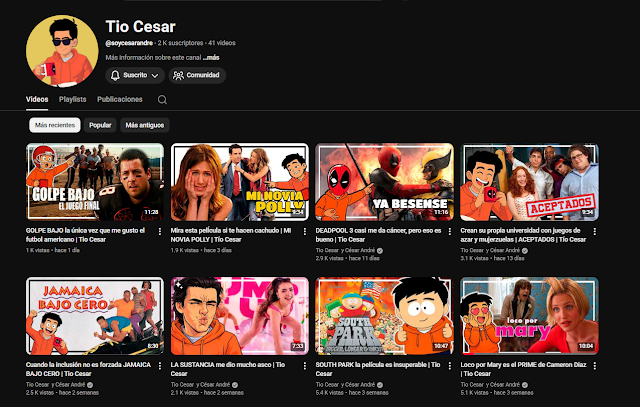Play the LA SUSTANCIA video thumbnail
640x407 pixels.
coord(240,316)
